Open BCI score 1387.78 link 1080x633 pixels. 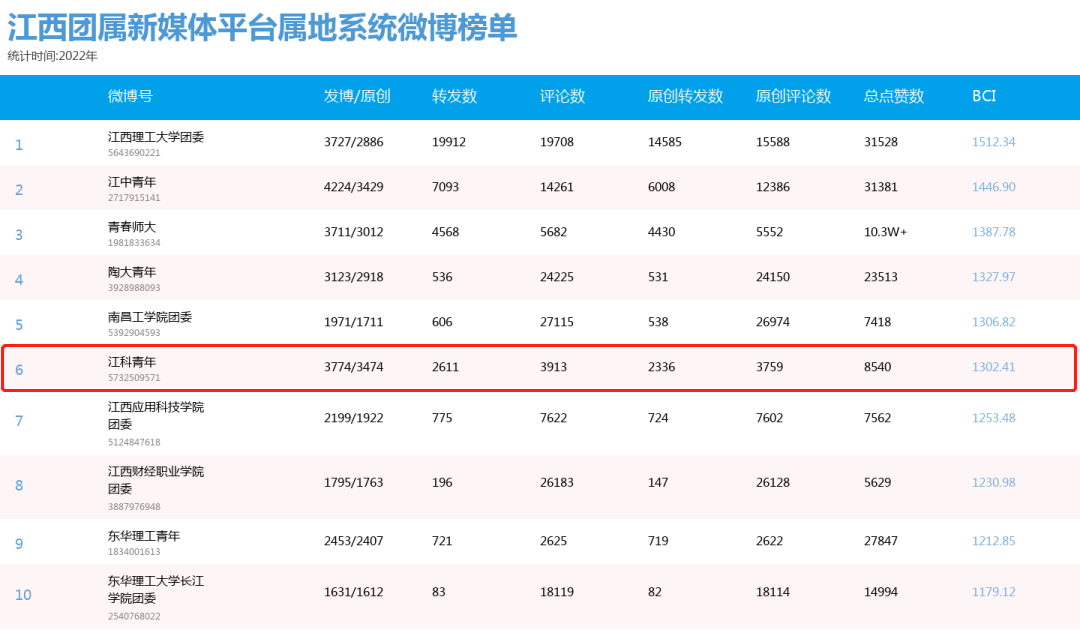(993, 232)
